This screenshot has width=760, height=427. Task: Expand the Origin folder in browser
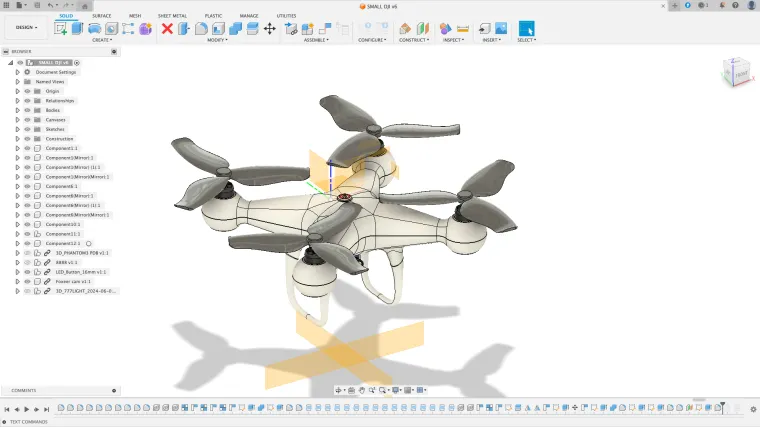click(x=17, y=91)
